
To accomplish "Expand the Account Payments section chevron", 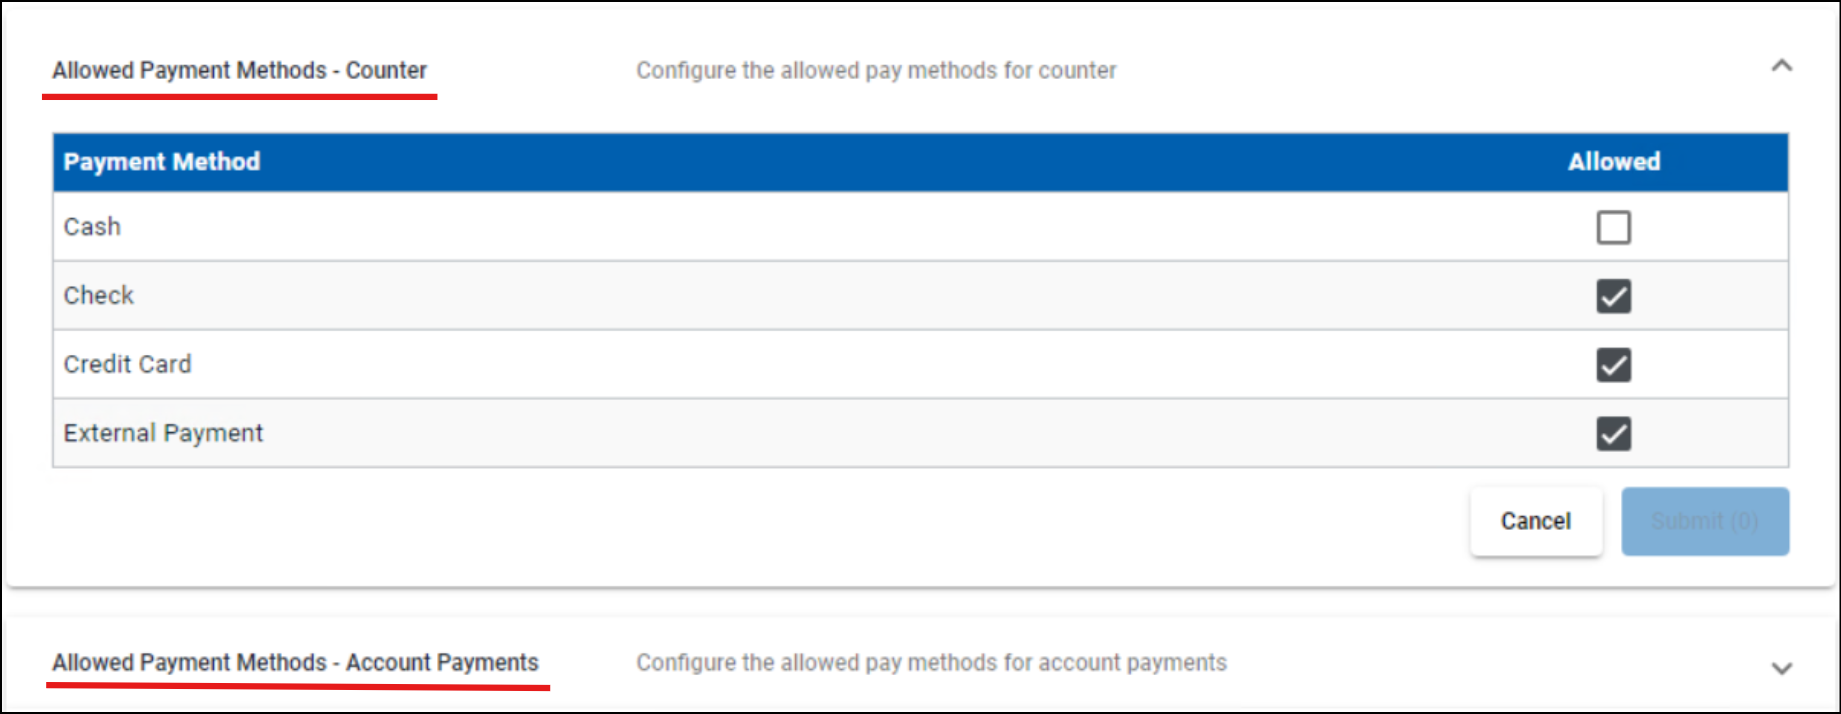I will pyautogui.click(x=1781, y=668).
